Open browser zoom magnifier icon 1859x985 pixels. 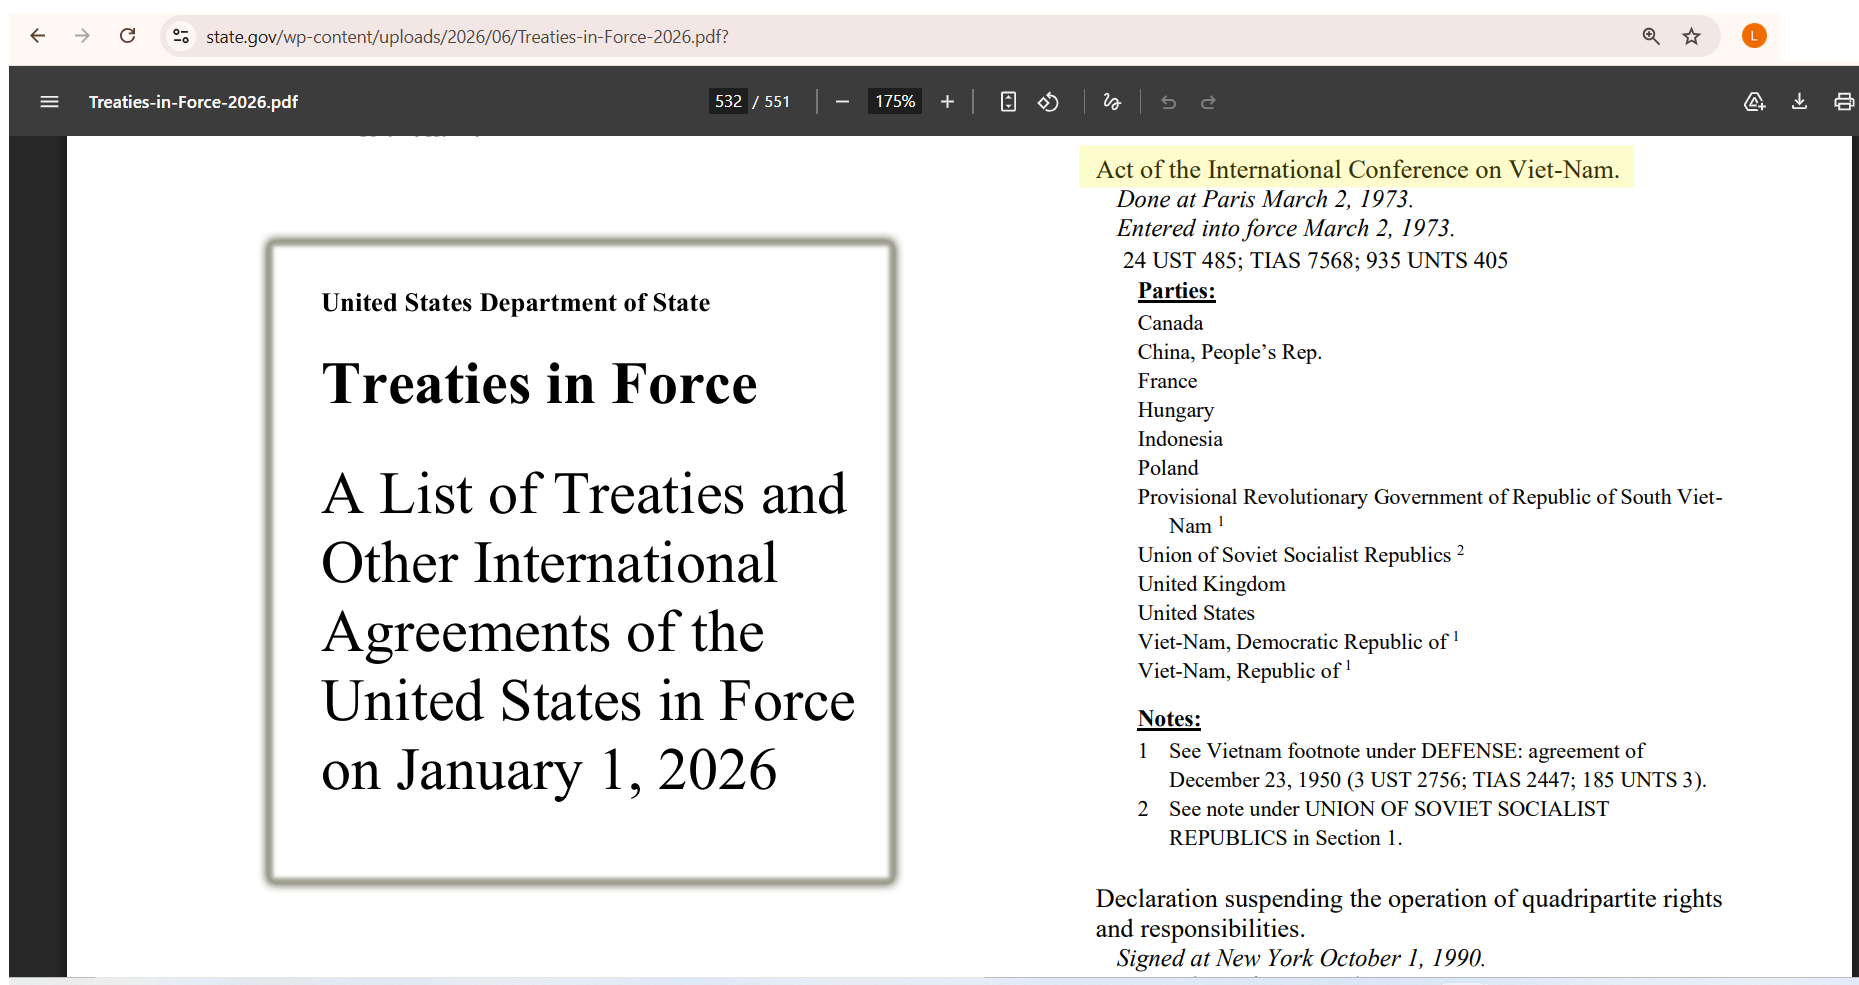(x=1651, y=36)
